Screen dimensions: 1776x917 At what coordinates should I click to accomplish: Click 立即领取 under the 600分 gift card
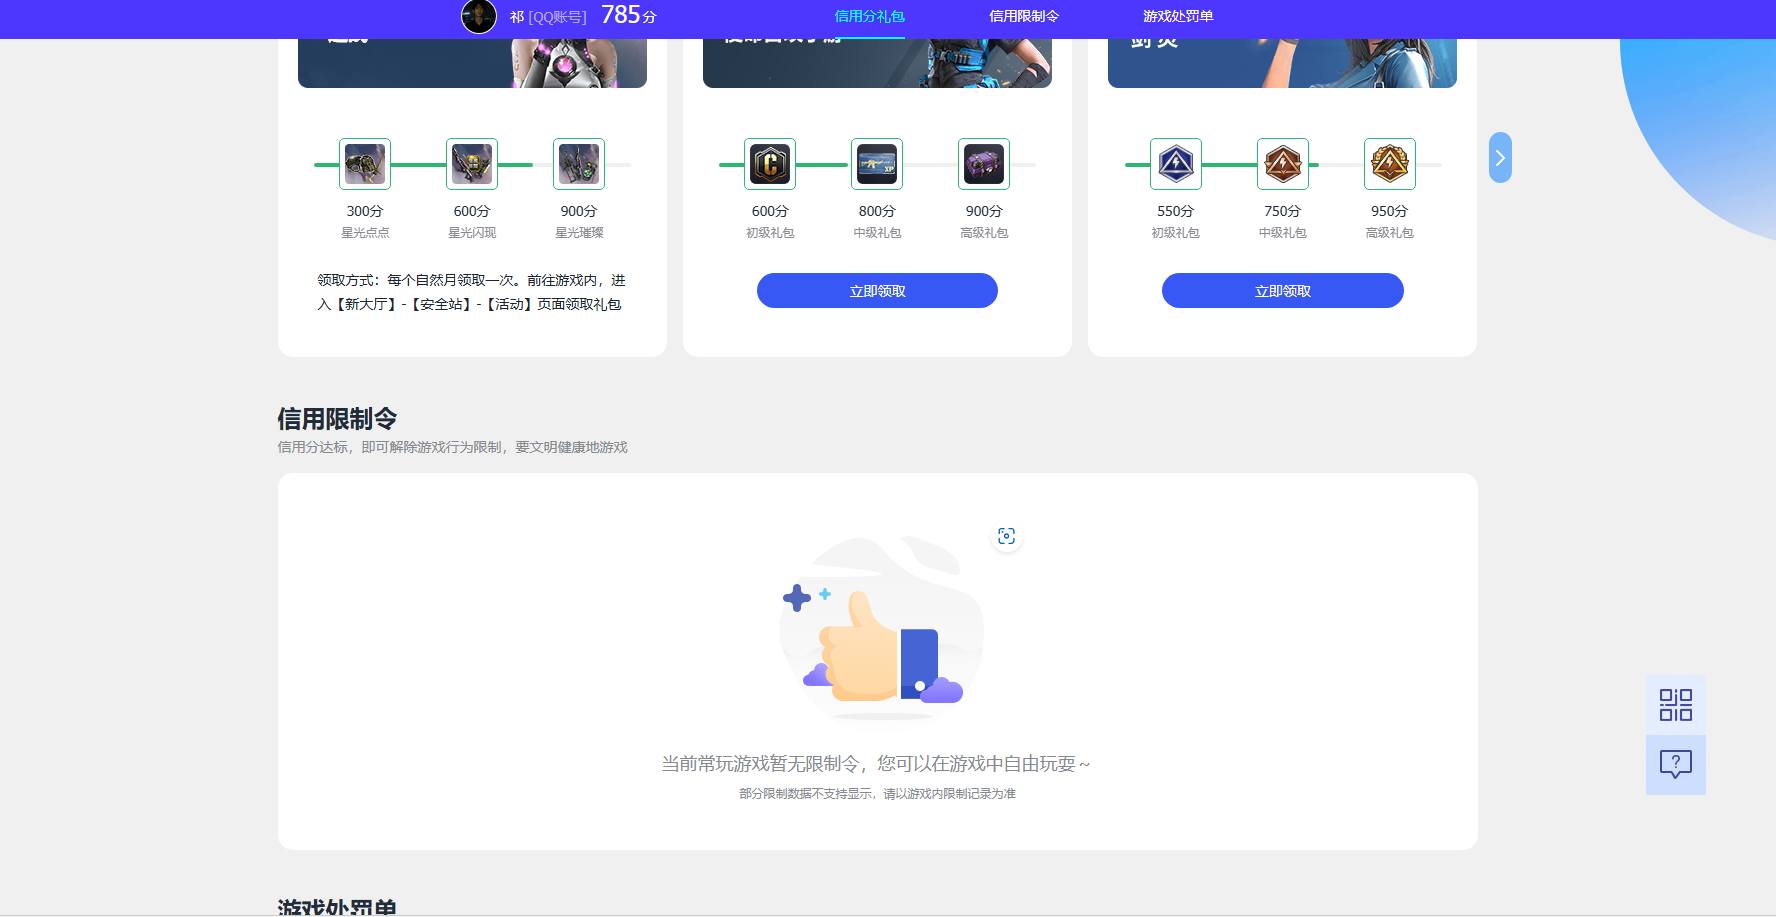click(877, 291)
